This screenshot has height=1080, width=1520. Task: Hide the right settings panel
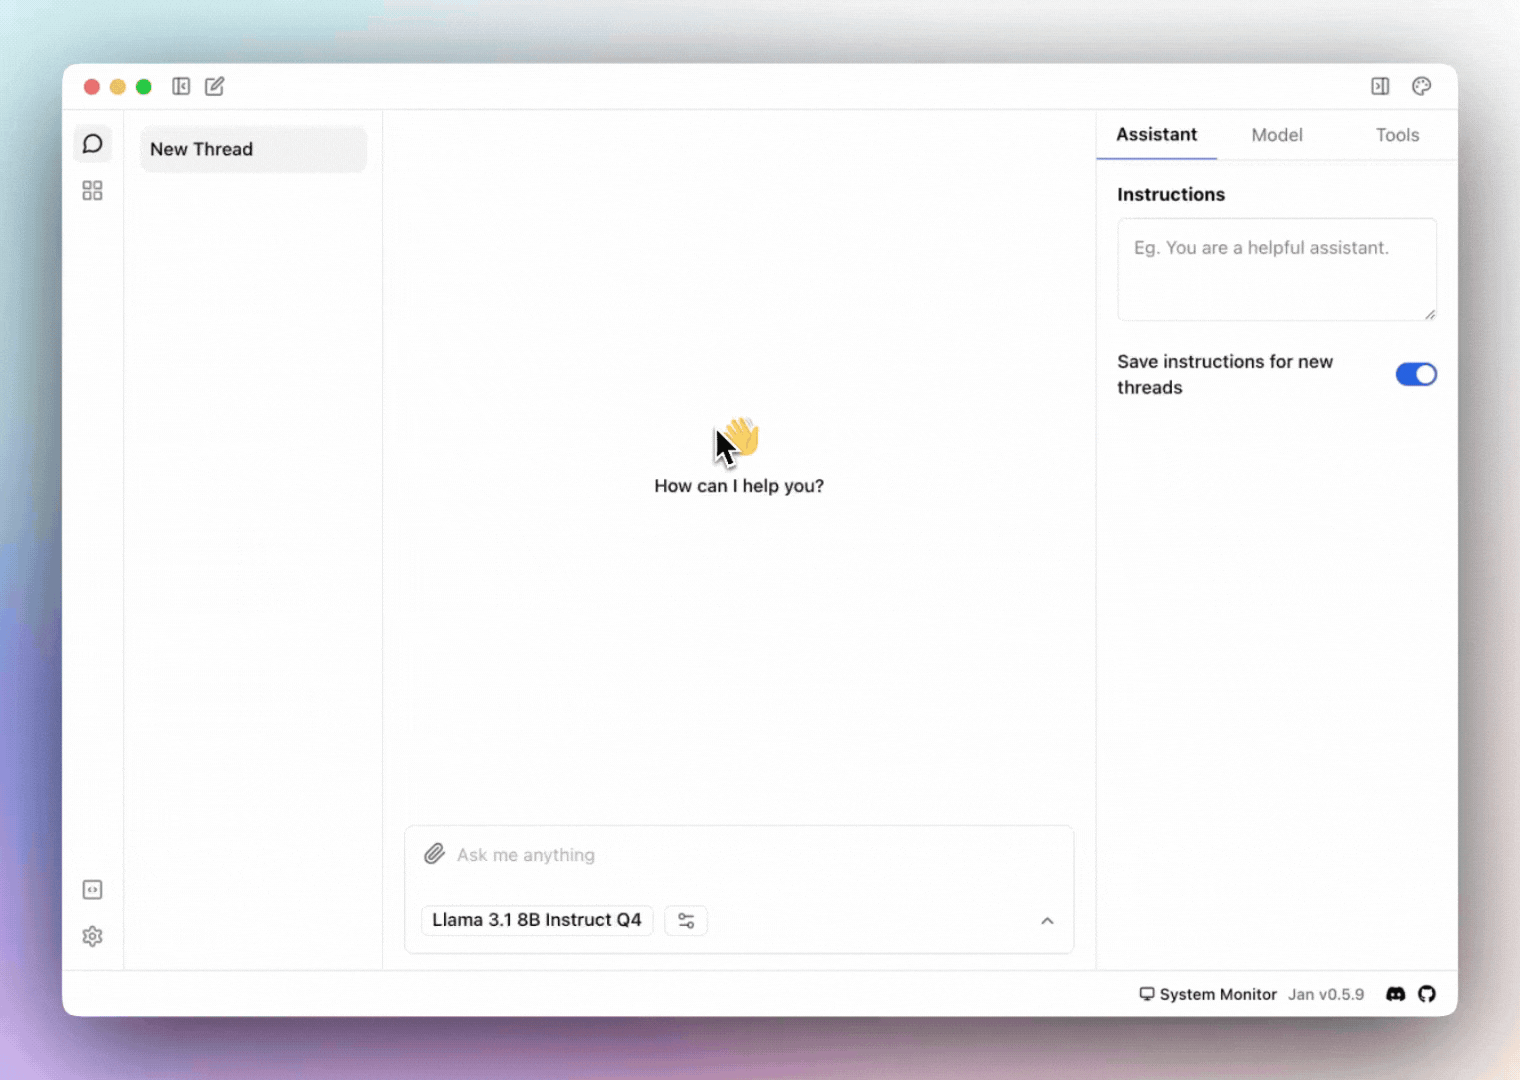click(1380, 87)
